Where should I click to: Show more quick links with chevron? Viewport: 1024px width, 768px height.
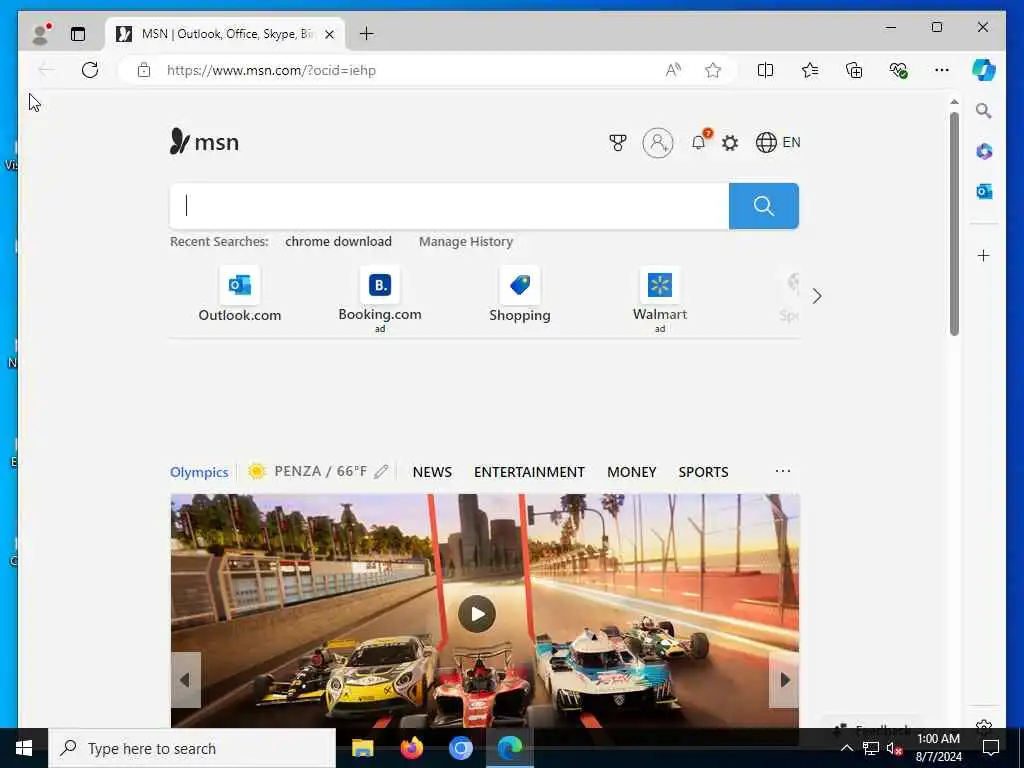pyautogui.click(x=817, y=296)
